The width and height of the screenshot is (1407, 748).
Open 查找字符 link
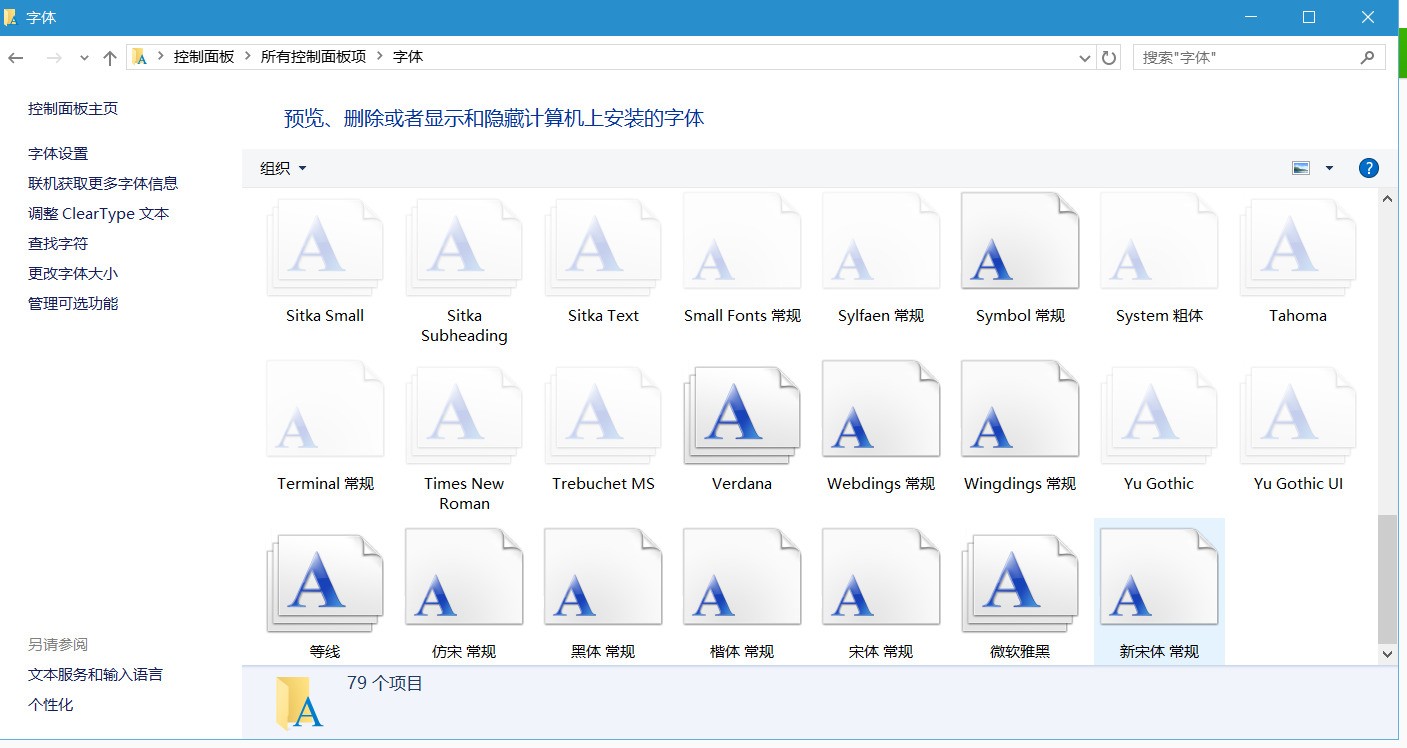point(58,243)
